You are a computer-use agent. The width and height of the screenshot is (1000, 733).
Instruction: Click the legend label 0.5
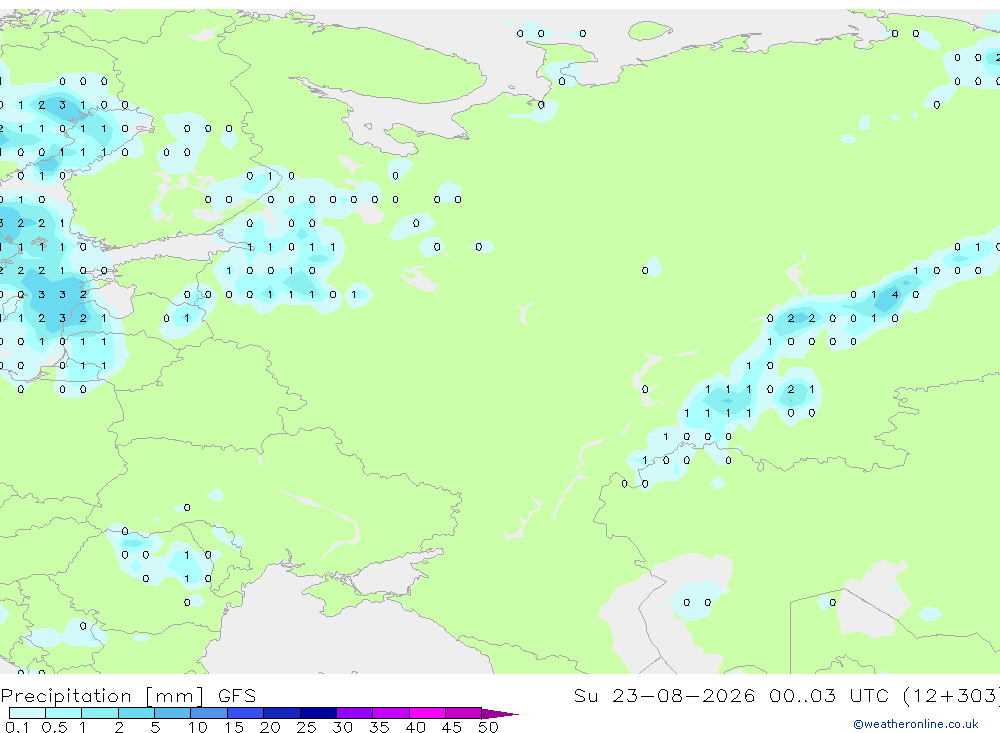coord(54,727)
